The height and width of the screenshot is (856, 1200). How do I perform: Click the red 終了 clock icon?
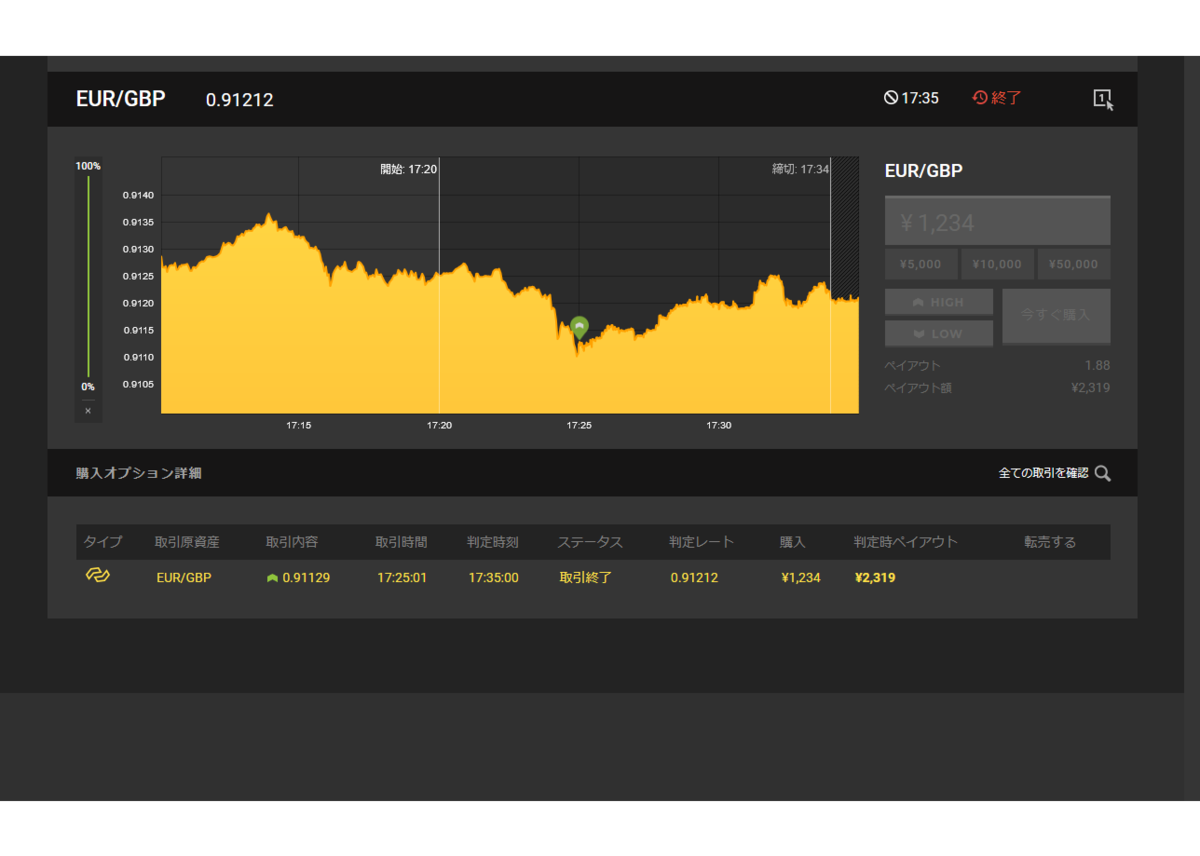(x=980, y=98)
